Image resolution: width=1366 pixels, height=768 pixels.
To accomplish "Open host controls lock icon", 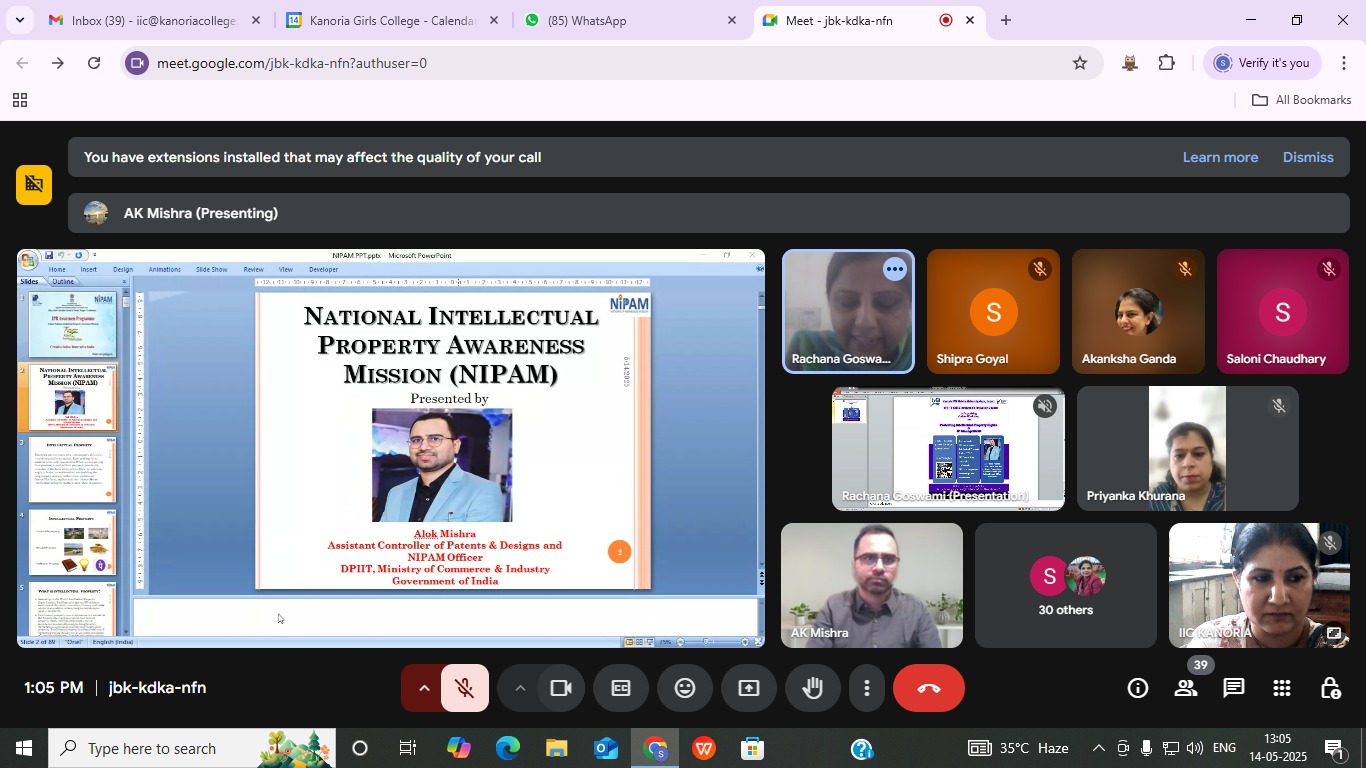I will pos(1330,688).
